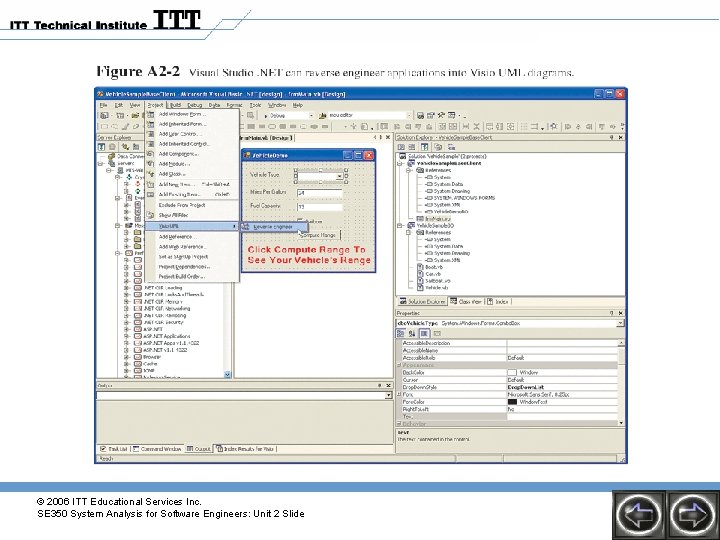Viewport: 720px width, 540px height.
Task: Open the Properties object selector dropdown
Action: (620, 323)
